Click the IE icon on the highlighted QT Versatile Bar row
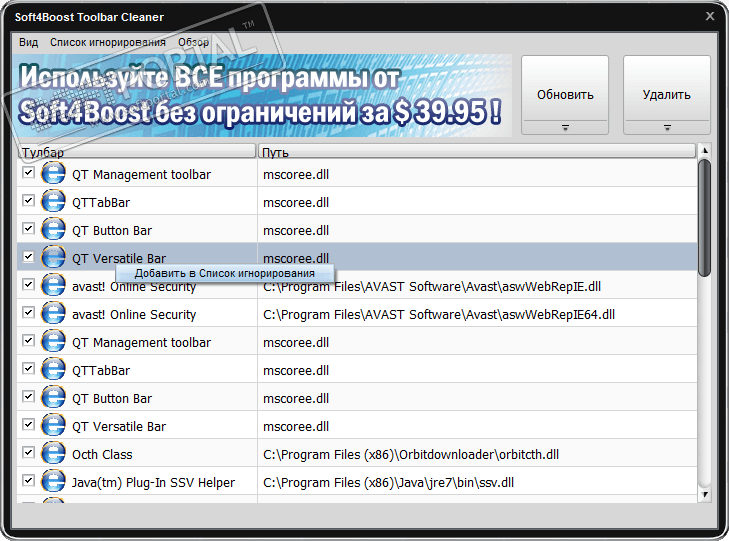The width and height of the screenshot is (729, 541). (x=53, y=257)
